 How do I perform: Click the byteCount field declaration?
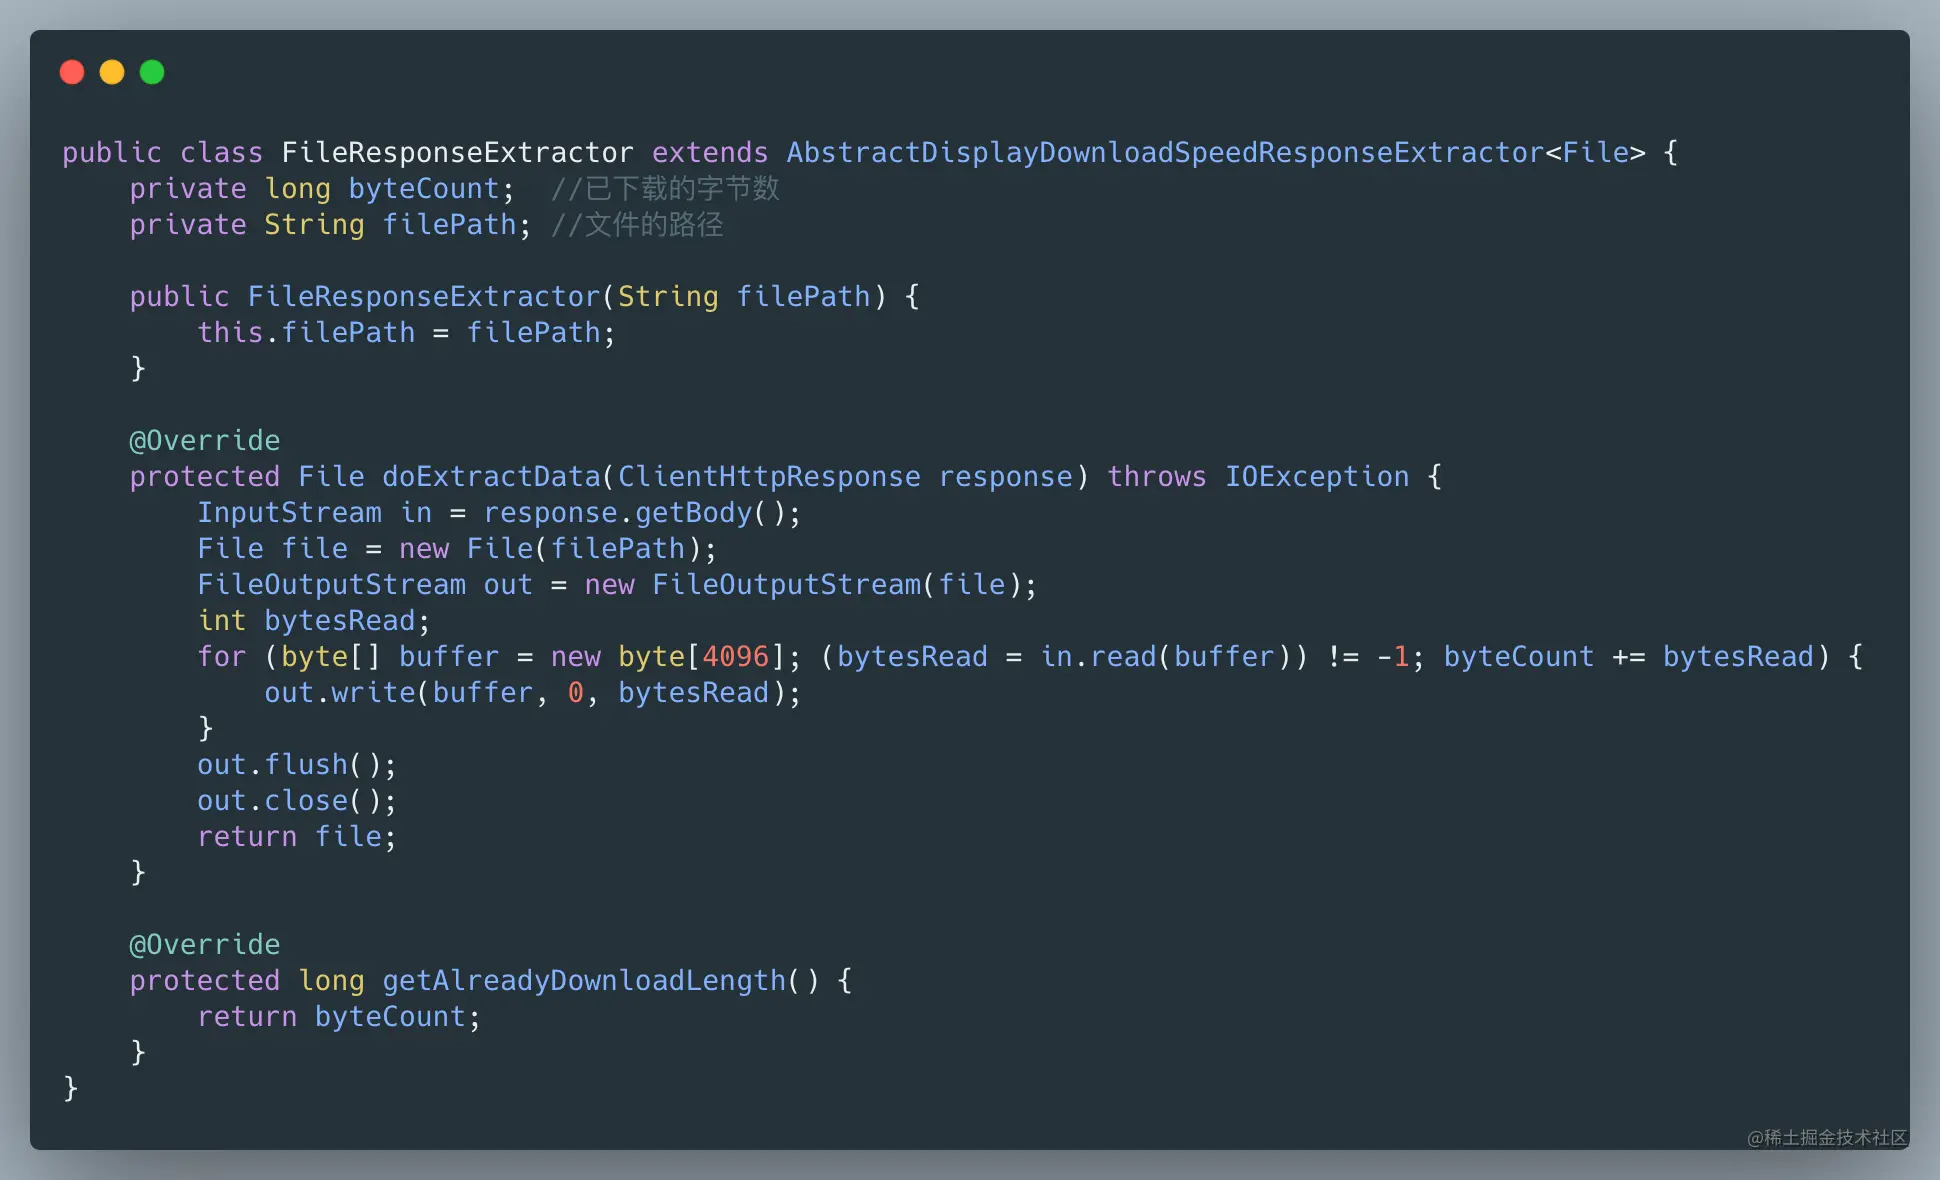point(423,189)
